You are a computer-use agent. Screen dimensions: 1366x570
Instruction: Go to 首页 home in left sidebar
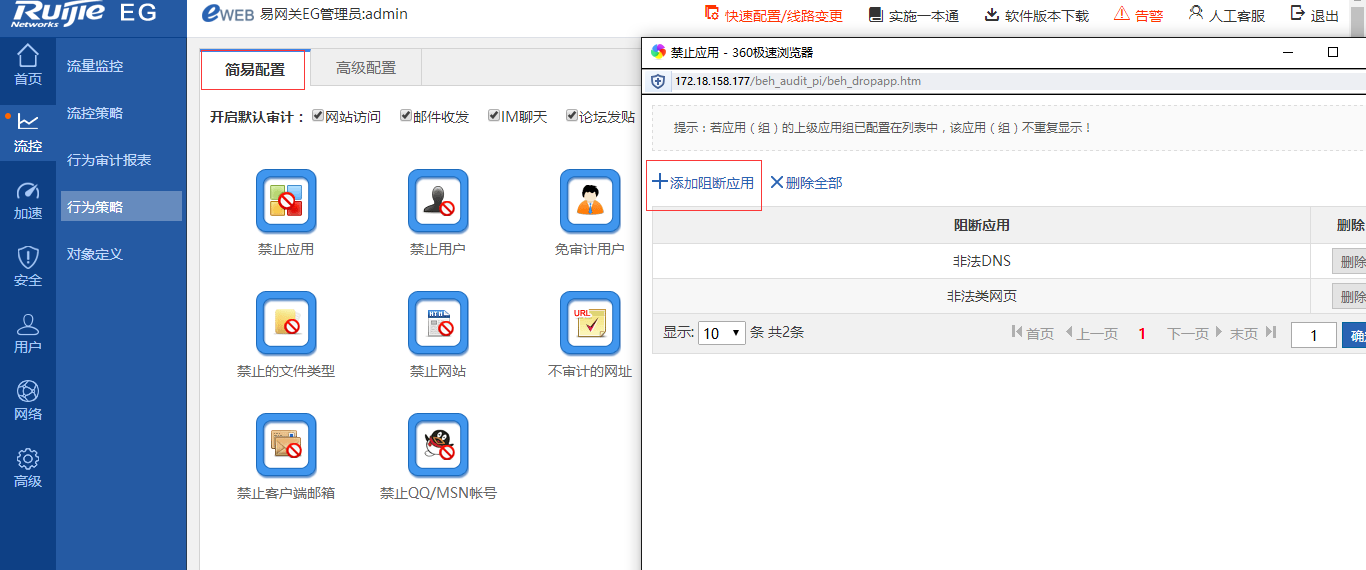(28, 65)
